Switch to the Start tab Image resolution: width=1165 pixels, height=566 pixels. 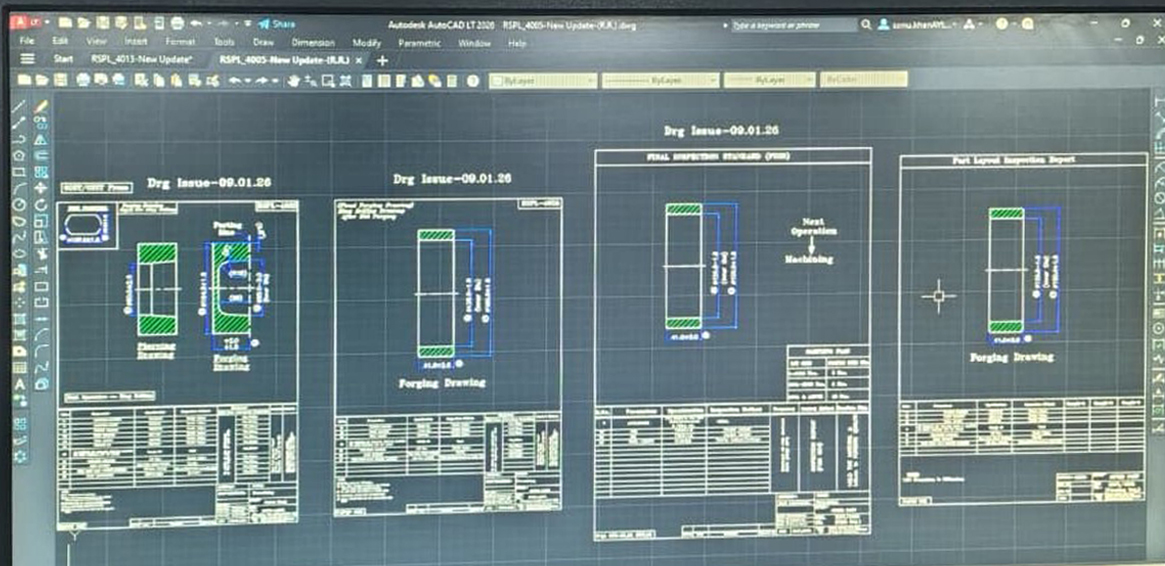point(63,59)
